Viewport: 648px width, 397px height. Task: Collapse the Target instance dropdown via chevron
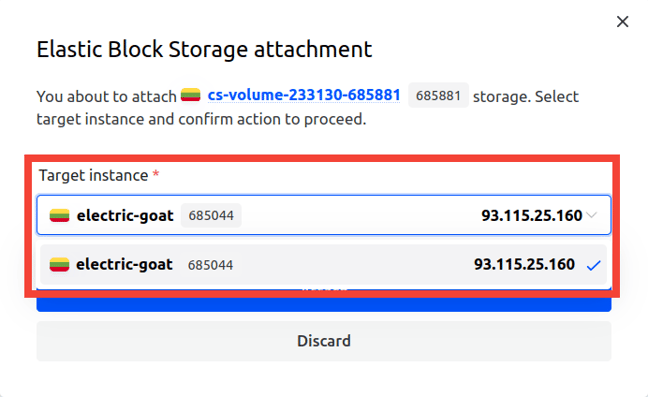tap(592, 215)
